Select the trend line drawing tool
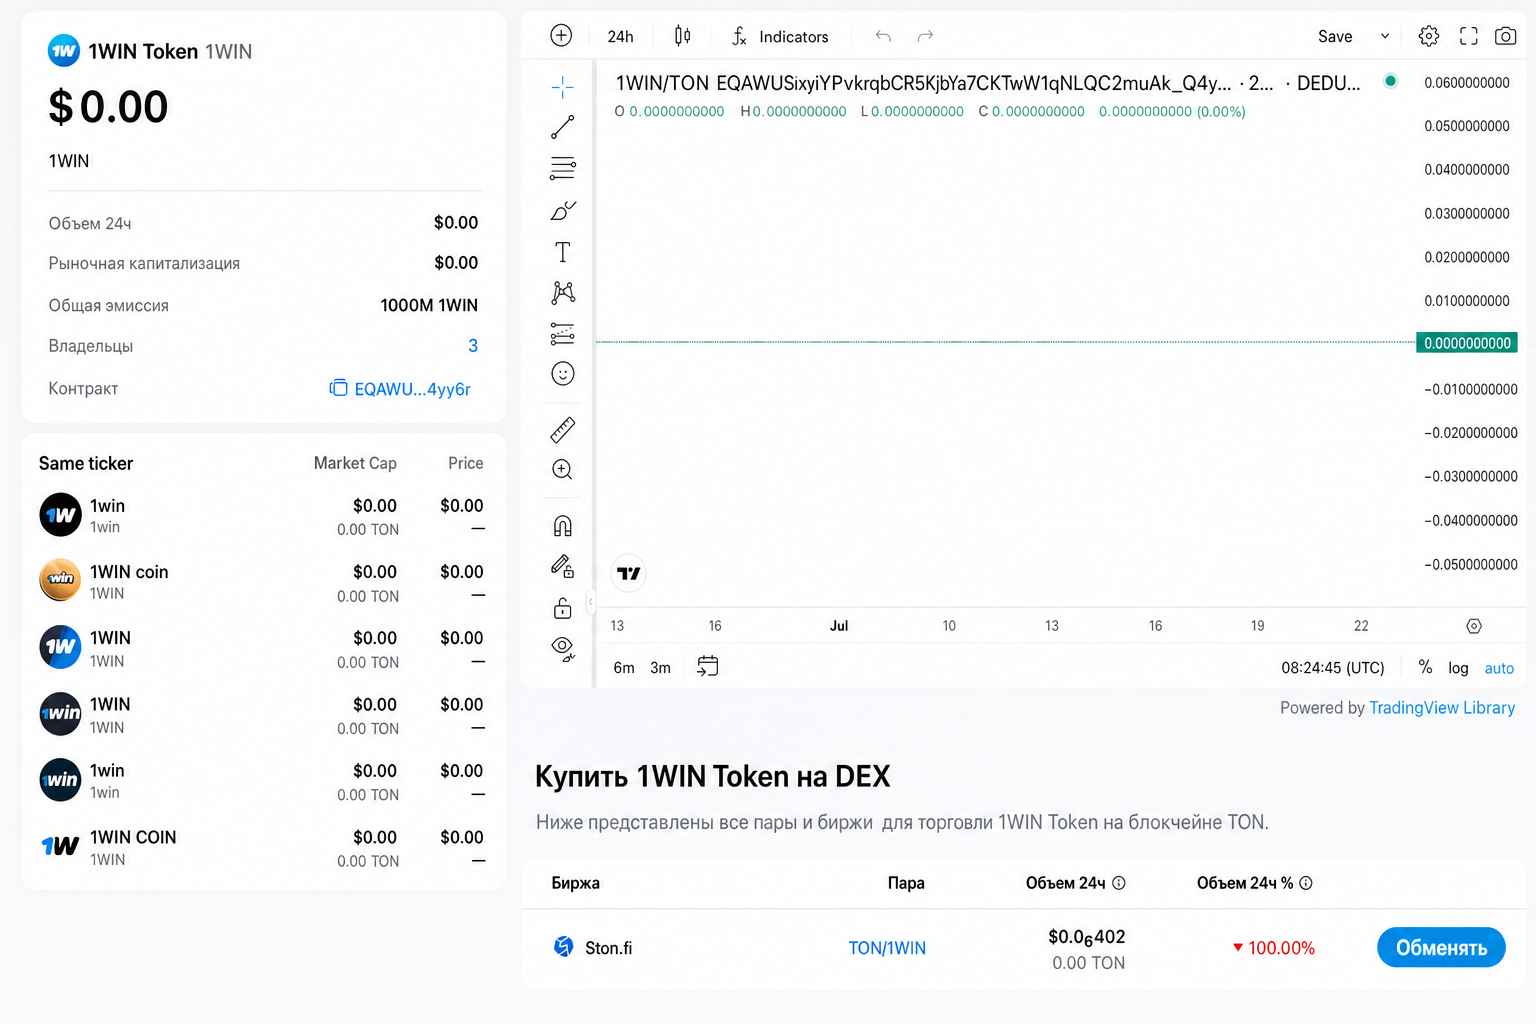Image resolution: width=1536 pixels, height=1024 pixels. click(x=563, y=127)
